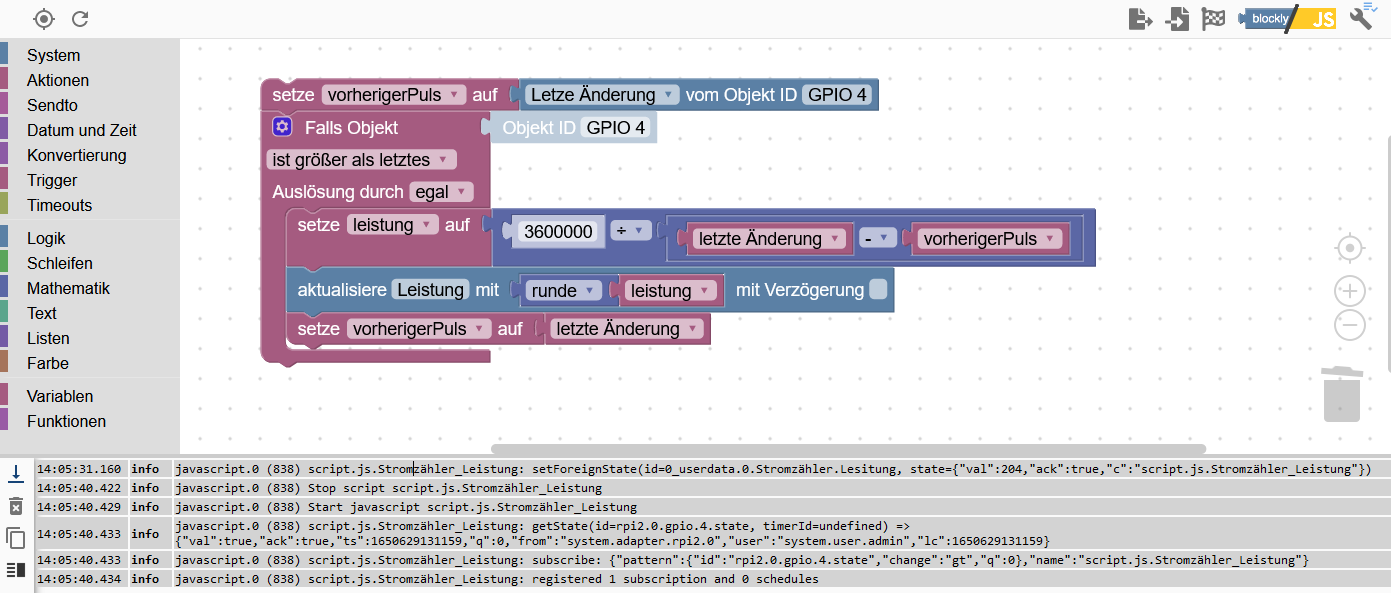This screenshot has height=593, width=1391.
Task: Open vorherigerPuls dropdown in the bottom setze block
Action: coord(420,329)
